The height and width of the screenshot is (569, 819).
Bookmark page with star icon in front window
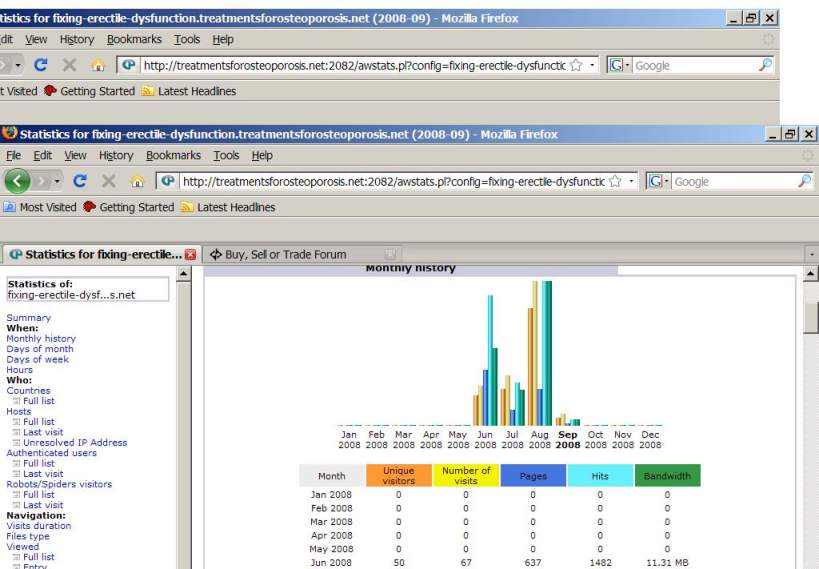coord(616,182)
